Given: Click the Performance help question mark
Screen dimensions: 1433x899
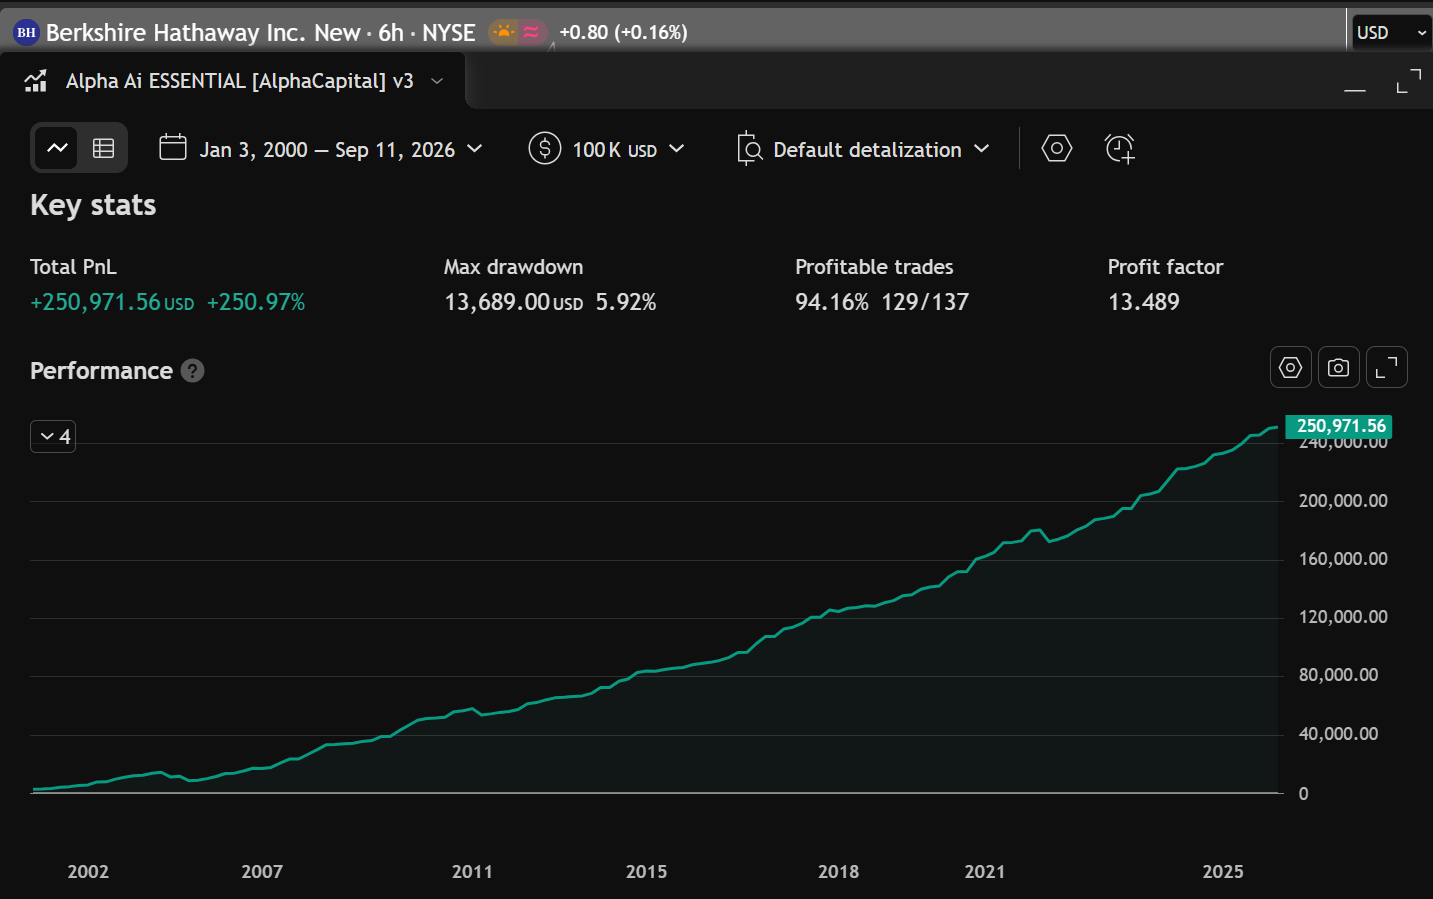Looking at the screenshot, I should pos(193,371).
